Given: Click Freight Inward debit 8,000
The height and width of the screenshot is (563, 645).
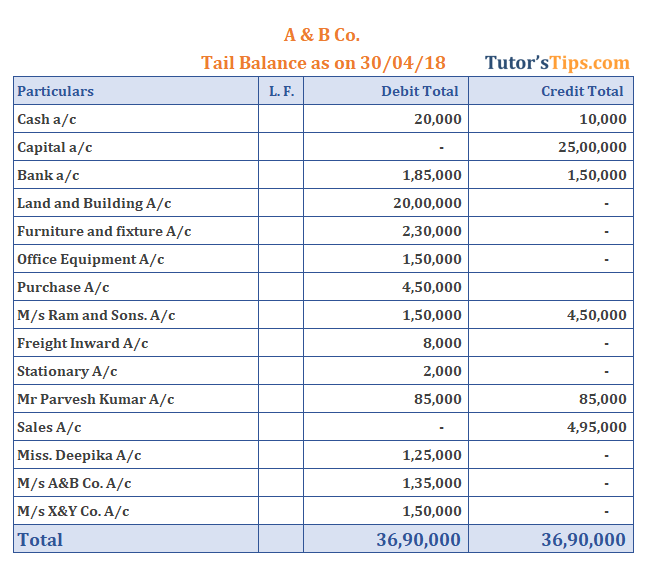Looking at the screenshot, I should pyautogui.click(x=442, y=343).
